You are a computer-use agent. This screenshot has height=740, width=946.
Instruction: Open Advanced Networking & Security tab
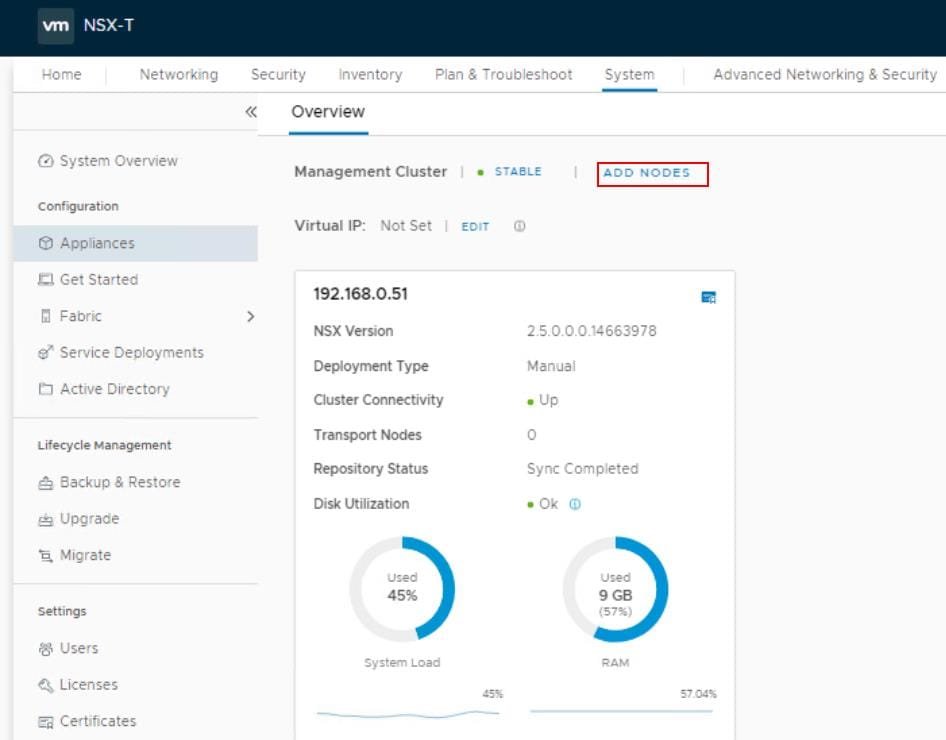824,75
